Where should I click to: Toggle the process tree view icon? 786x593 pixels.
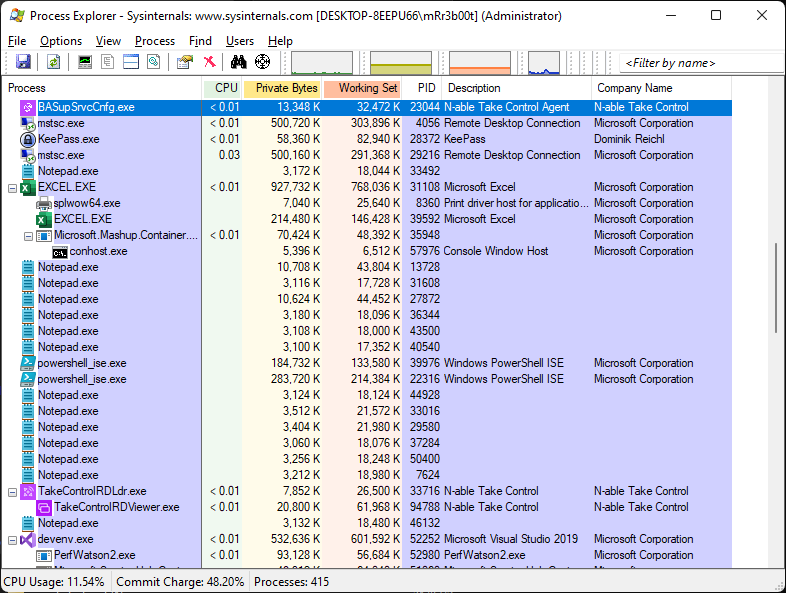coord(107,62)
